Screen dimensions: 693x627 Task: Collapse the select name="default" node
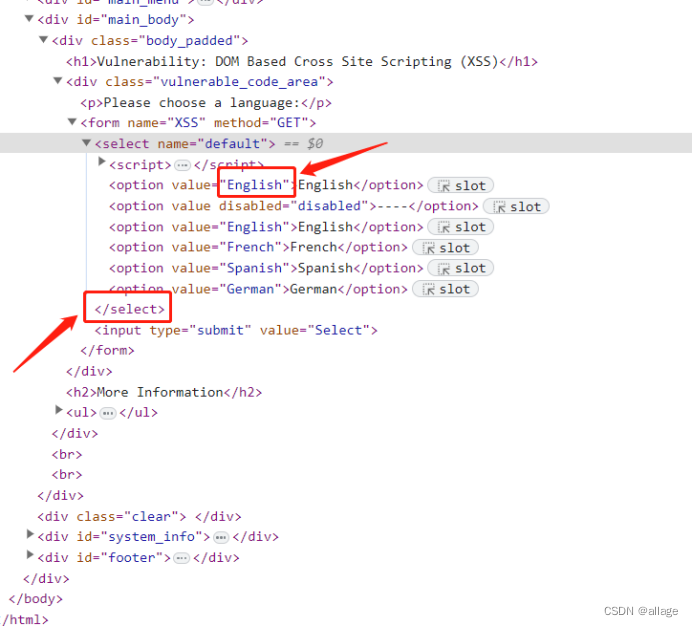coord(87,143)
